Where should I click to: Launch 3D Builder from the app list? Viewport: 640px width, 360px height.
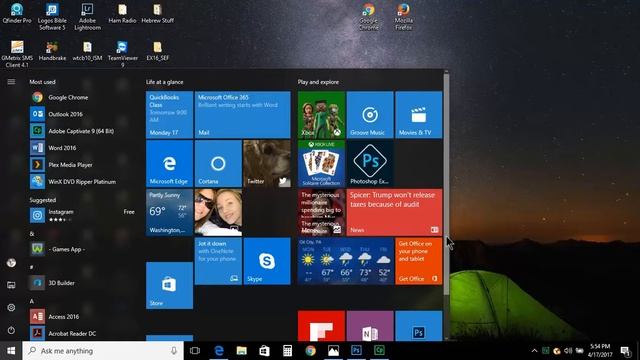click(x=82, y=282)
